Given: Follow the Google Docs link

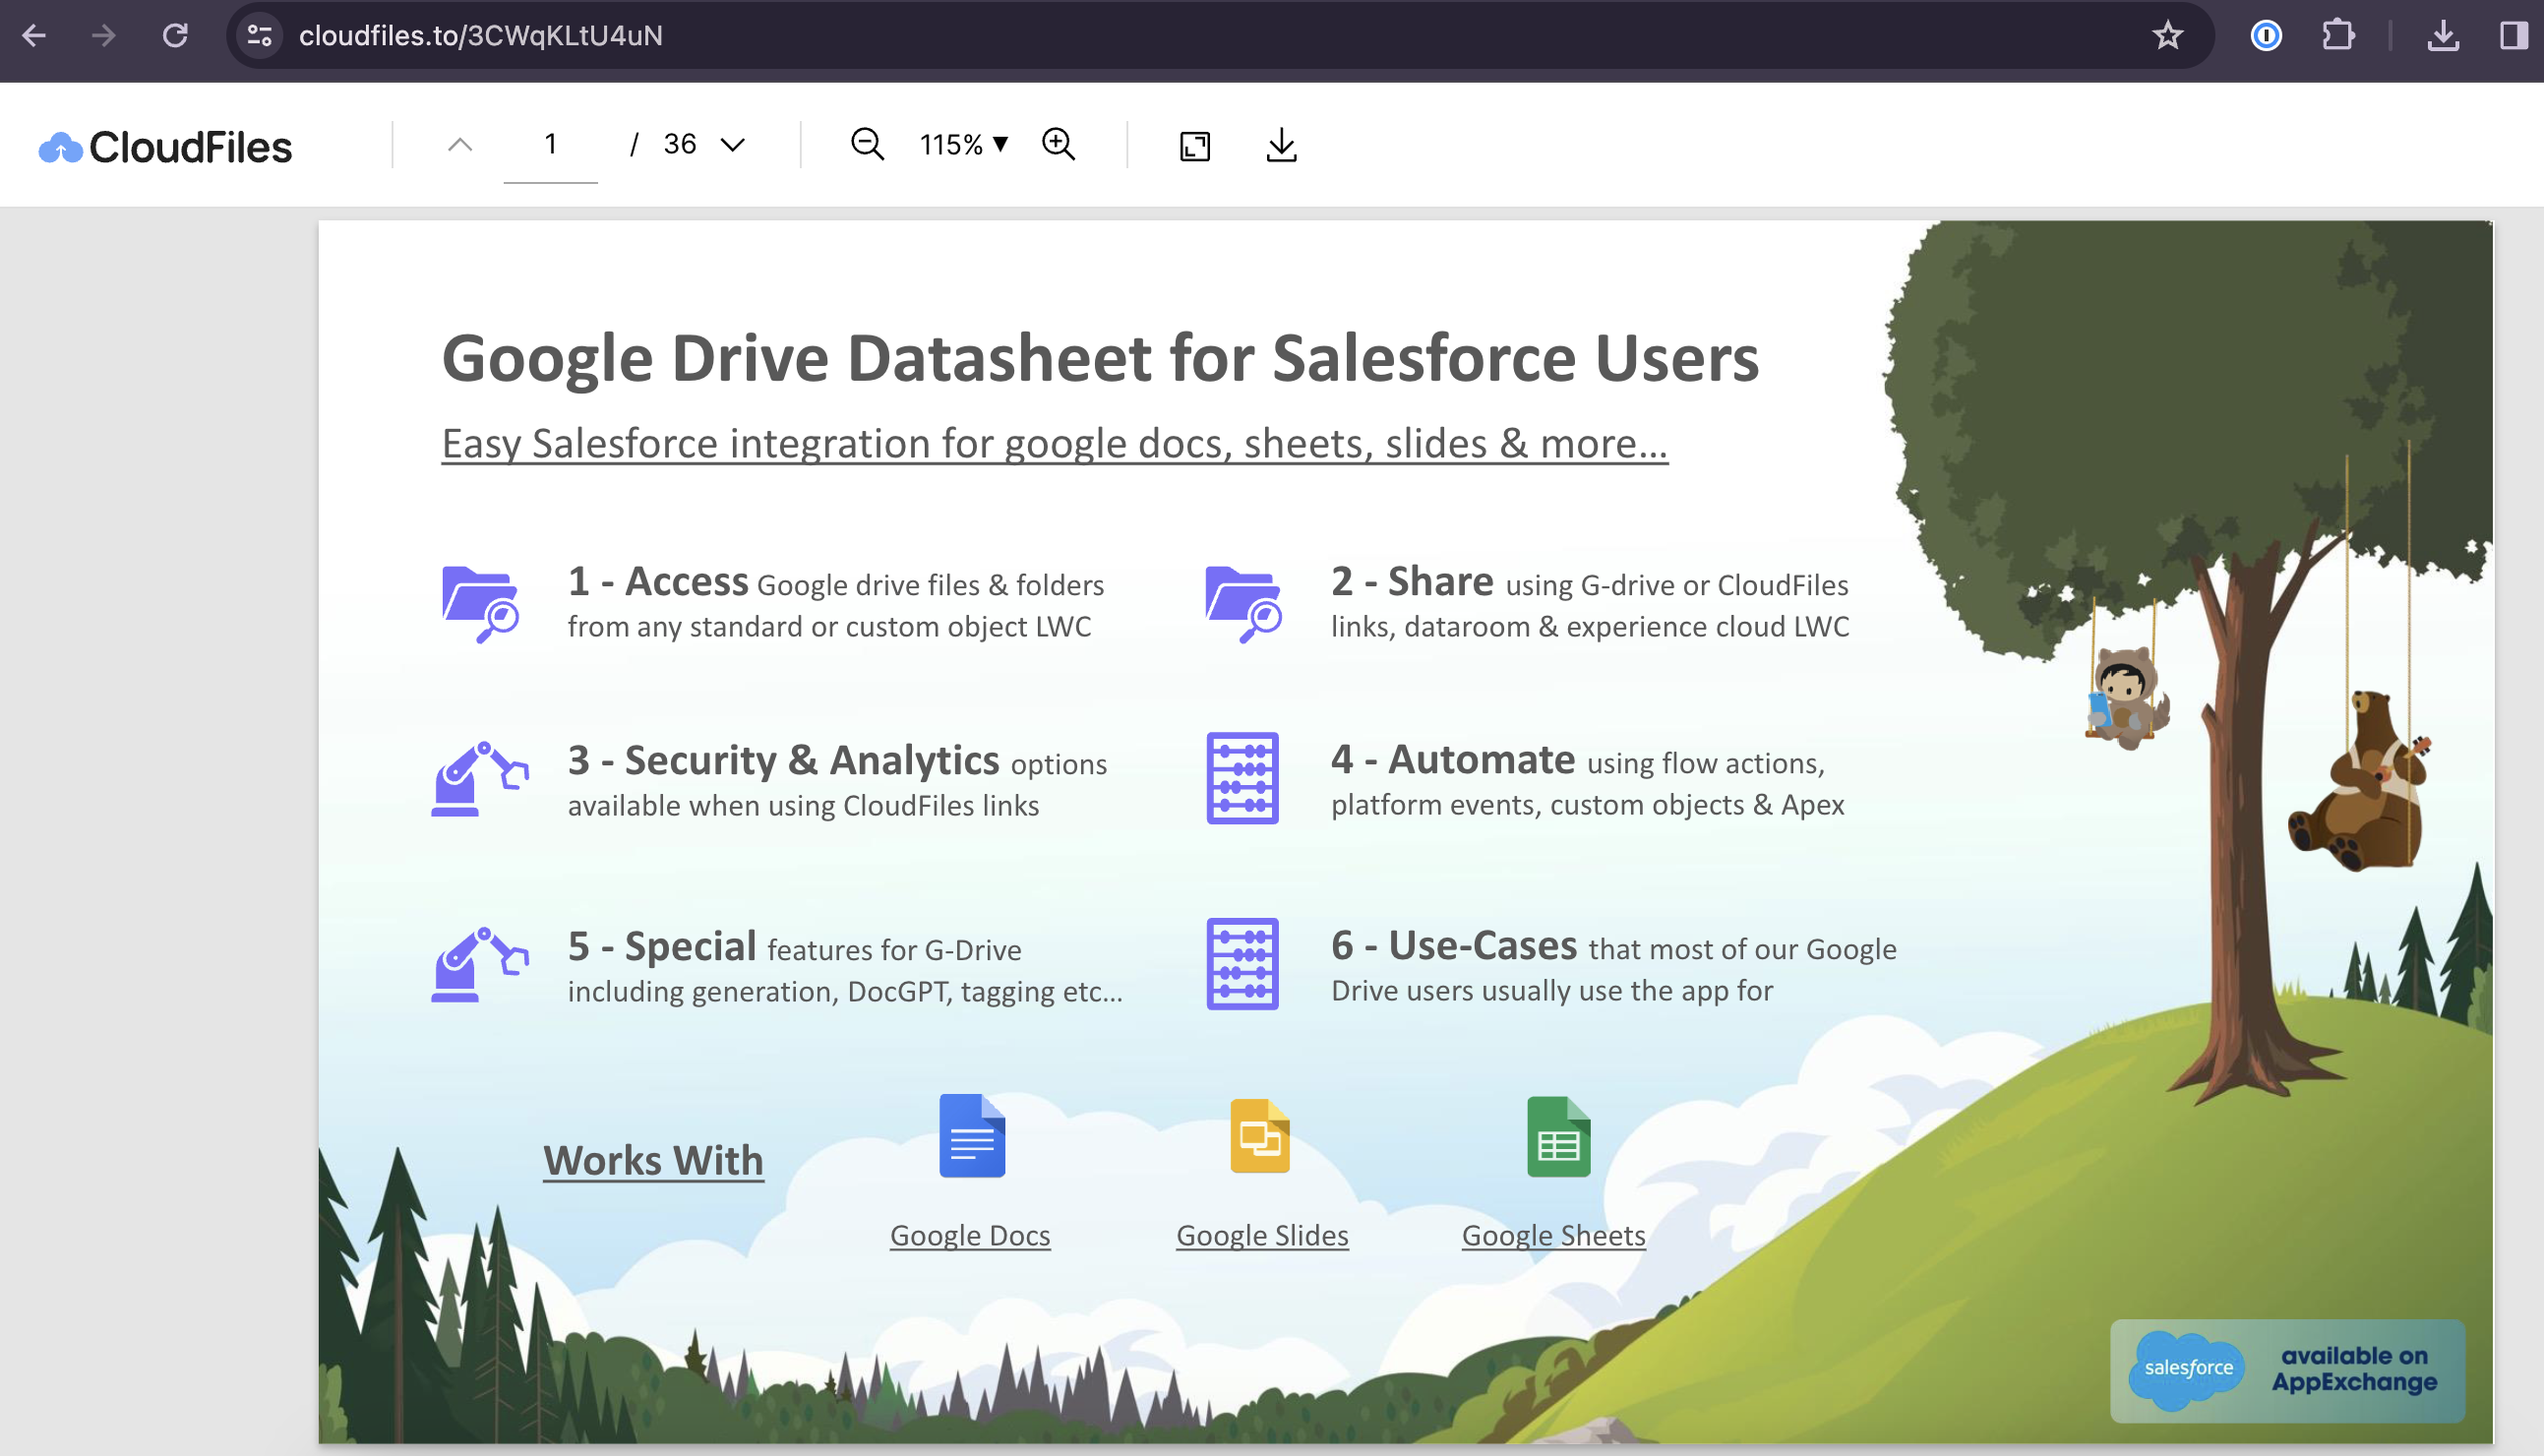Looking at the screenshot, I should (x=970, y=1234).
